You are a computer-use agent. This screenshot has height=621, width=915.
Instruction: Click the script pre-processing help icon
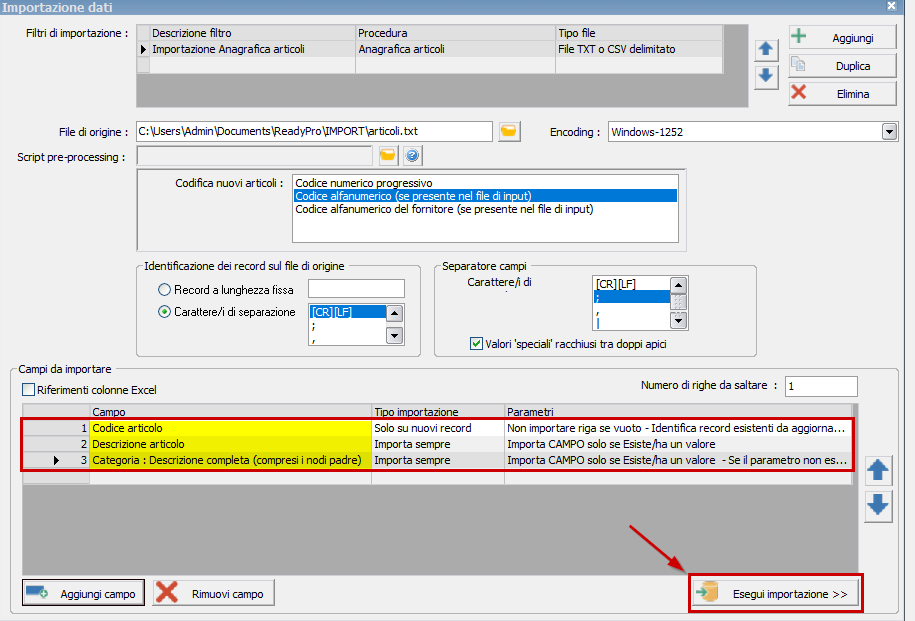coord(411,155)
